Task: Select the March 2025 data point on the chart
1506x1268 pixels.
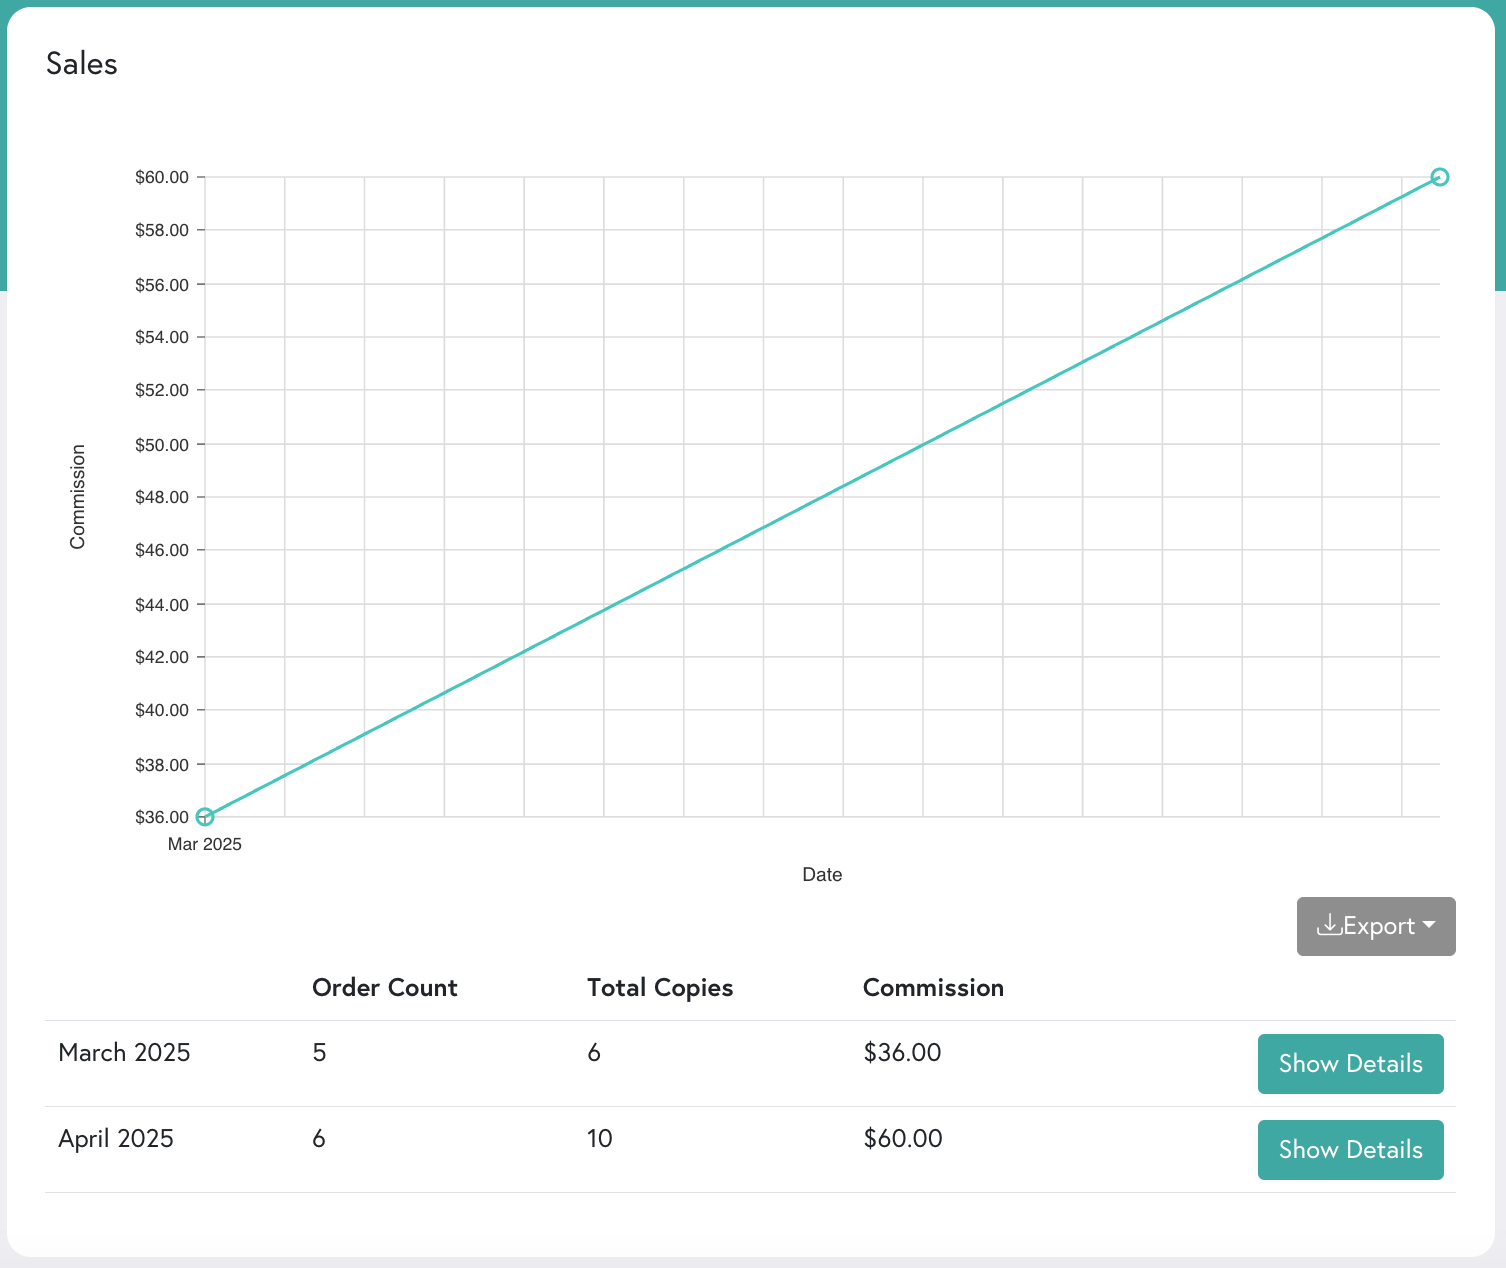Action: pos(204,817)
